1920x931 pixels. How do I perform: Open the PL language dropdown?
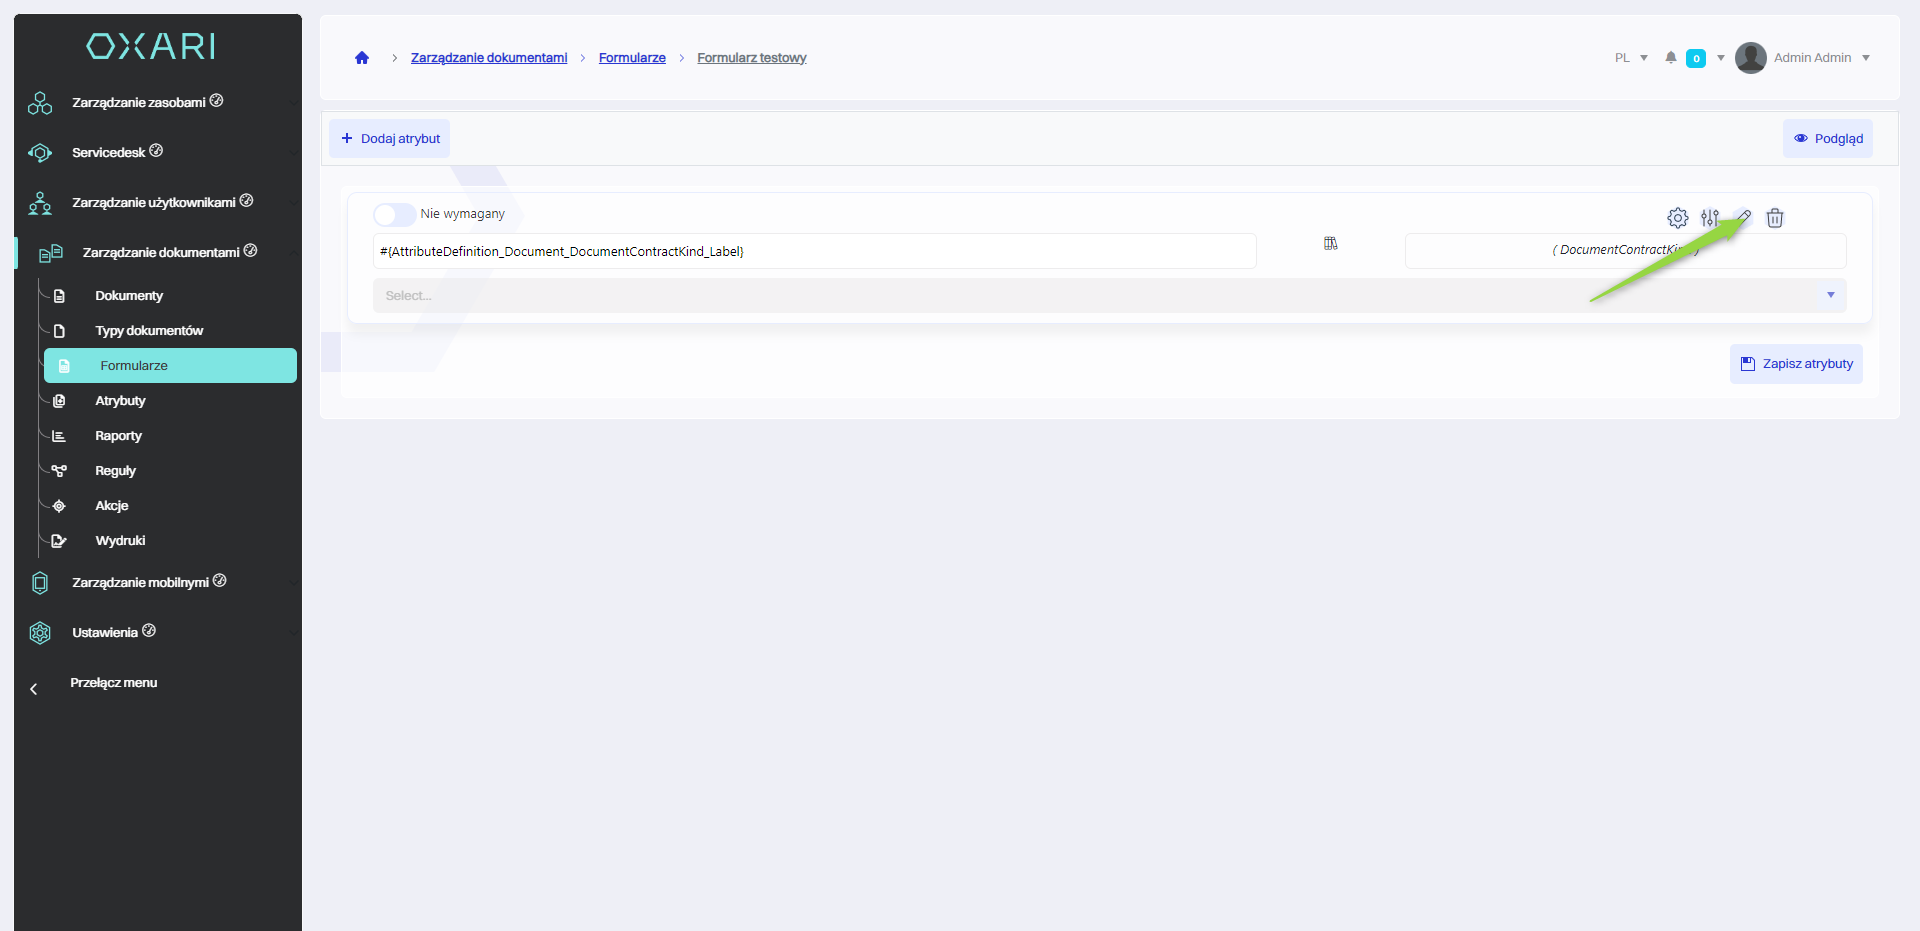(1631, 58)
